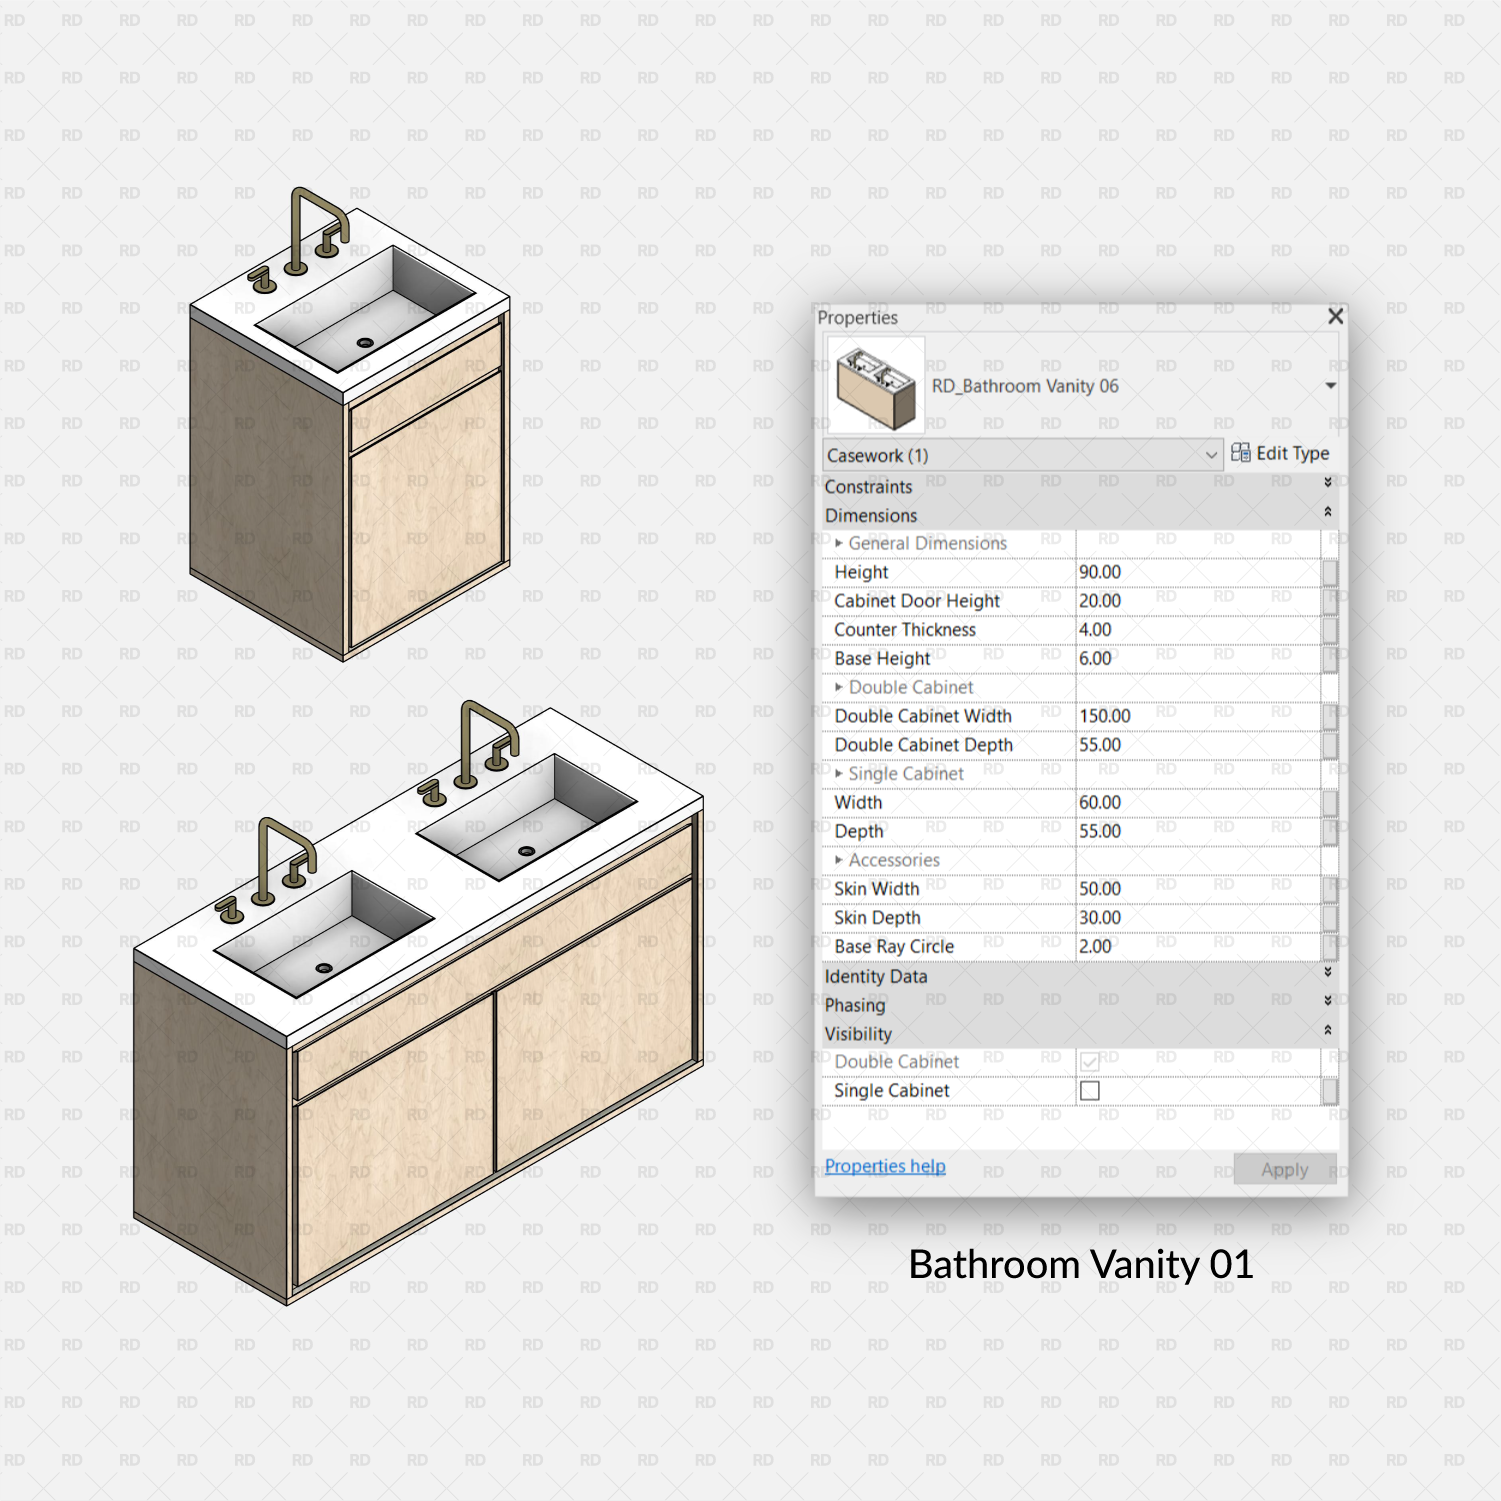Edit the Height value of 90.00
The image size is (1501, 1501).
tap(1150, 572)
